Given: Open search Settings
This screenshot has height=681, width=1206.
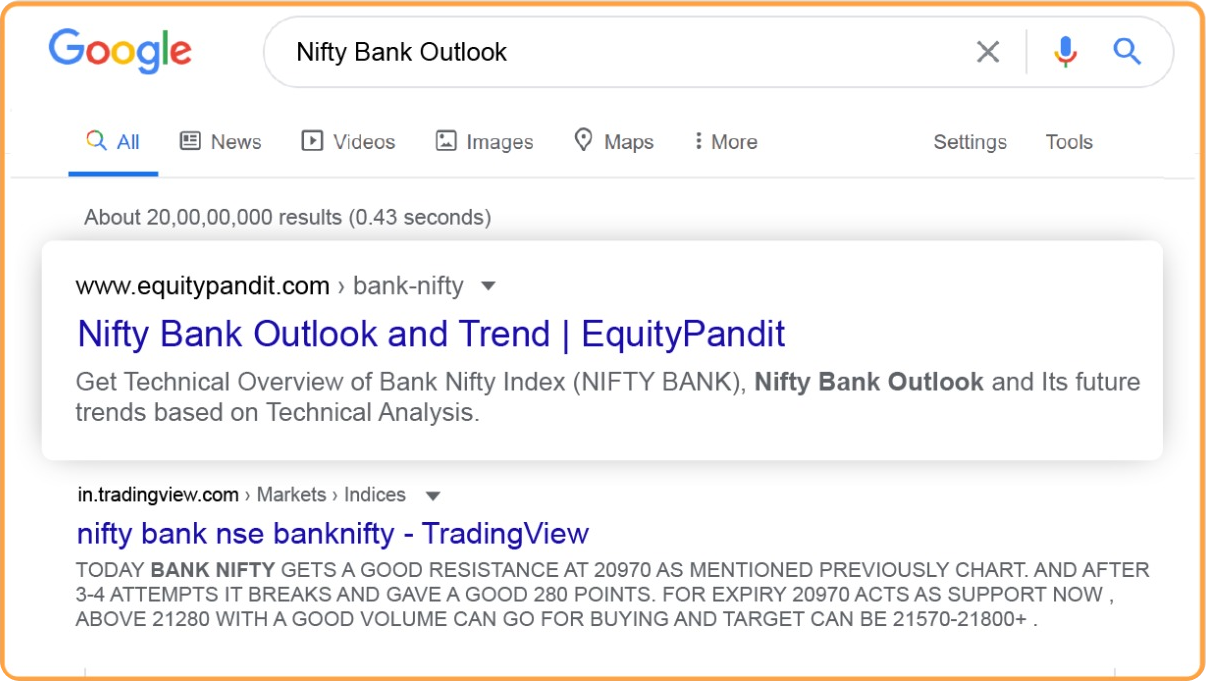Looking at the screenshot, I should 970,142.
